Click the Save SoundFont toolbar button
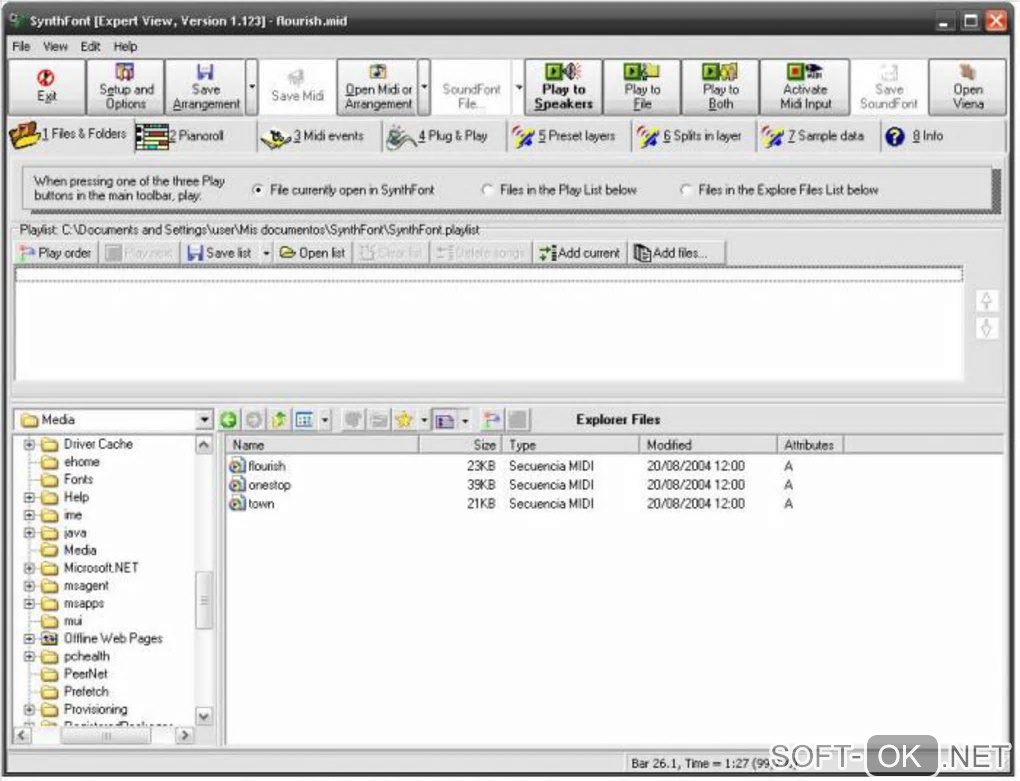This screenshot has height=781, width=1020. [x=889, y=86]
